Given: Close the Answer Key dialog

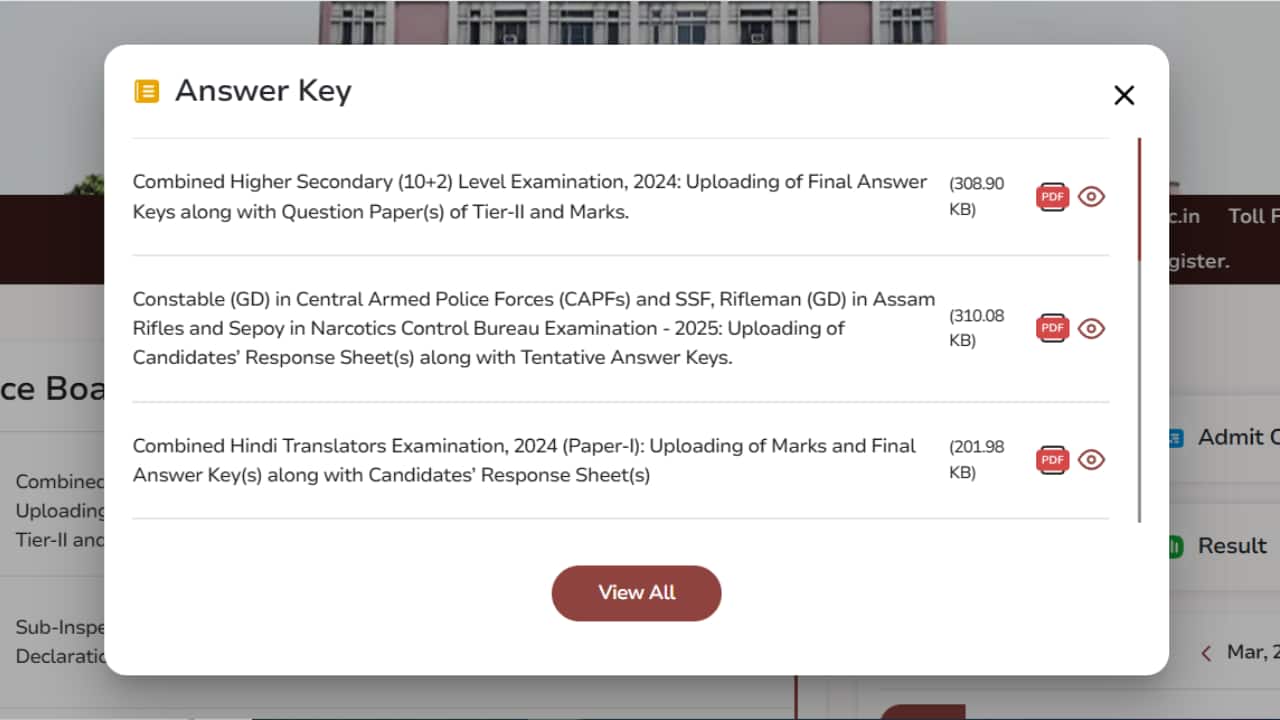Looking at the screenshot, I should (1124, 95).
